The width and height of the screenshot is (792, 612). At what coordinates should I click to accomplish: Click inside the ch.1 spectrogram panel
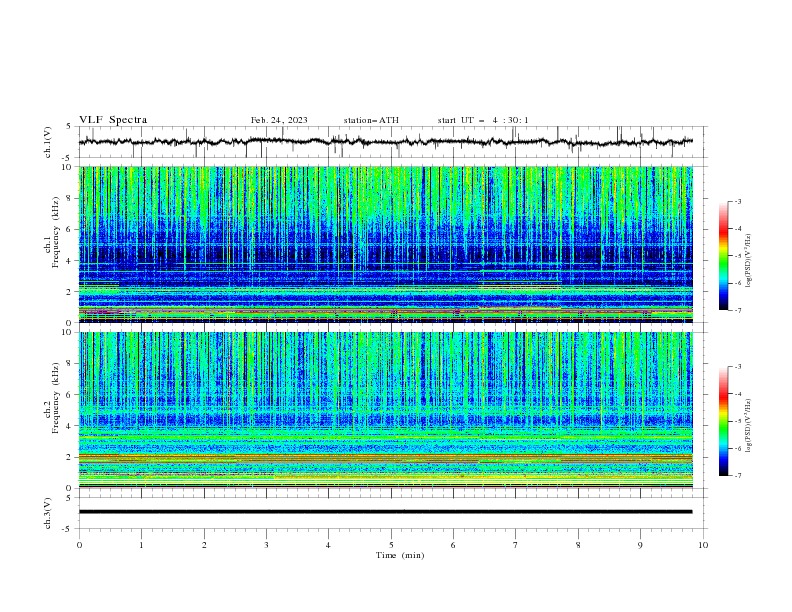pyautogui.click(x=386, y=244)
